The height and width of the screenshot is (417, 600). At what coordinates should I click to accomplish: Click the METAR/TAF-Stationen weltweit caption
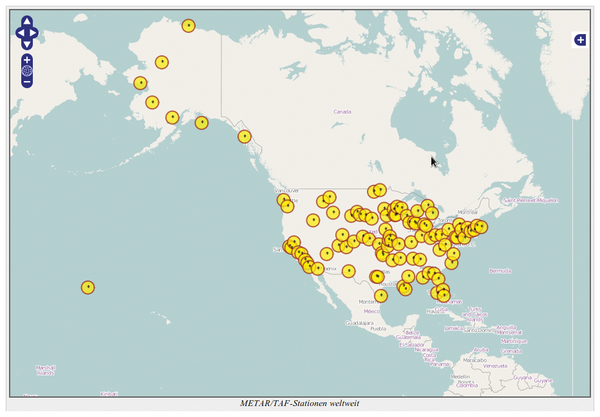tap(300, 403)
